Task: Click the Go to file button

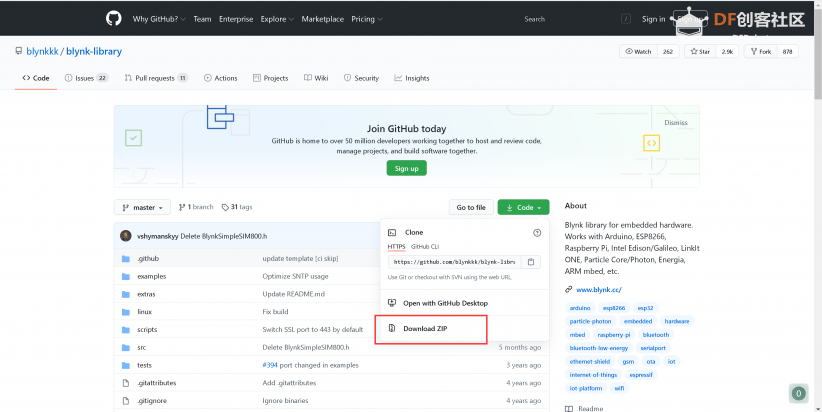Action: (x=471, y=208)
